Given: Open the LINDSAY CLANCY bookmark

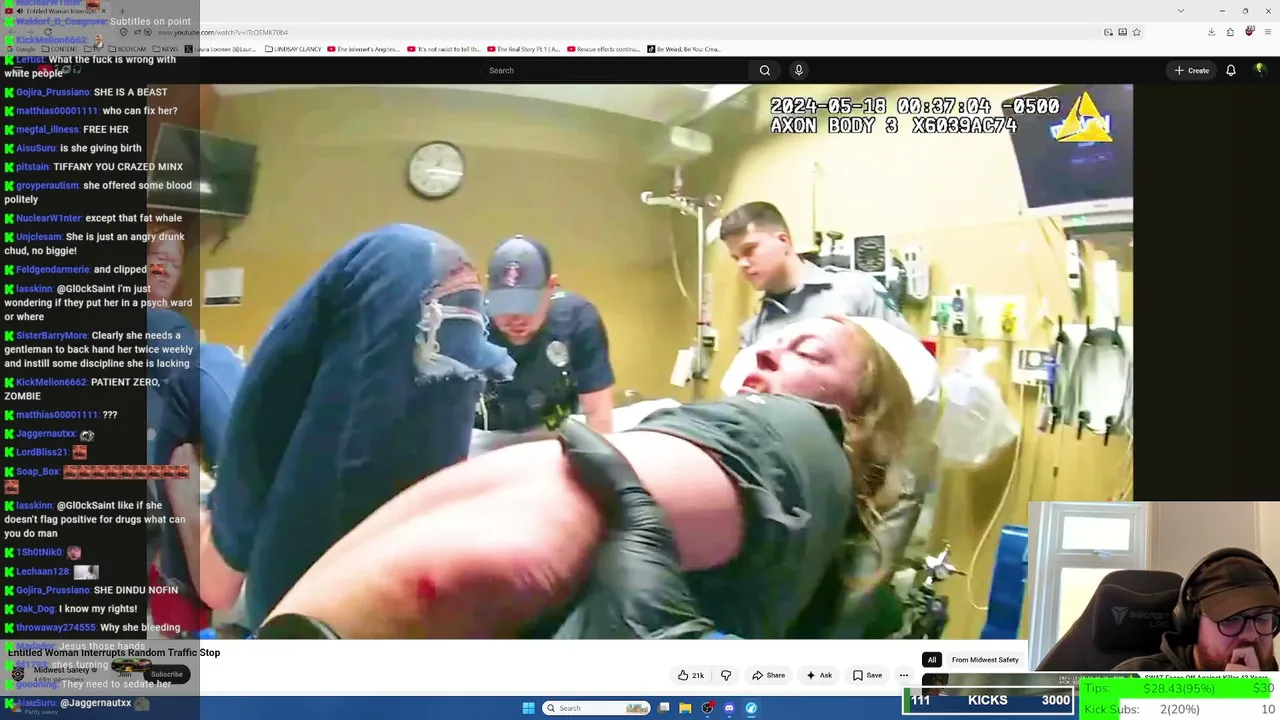Looking at the screenshot, I should (294, 49).
